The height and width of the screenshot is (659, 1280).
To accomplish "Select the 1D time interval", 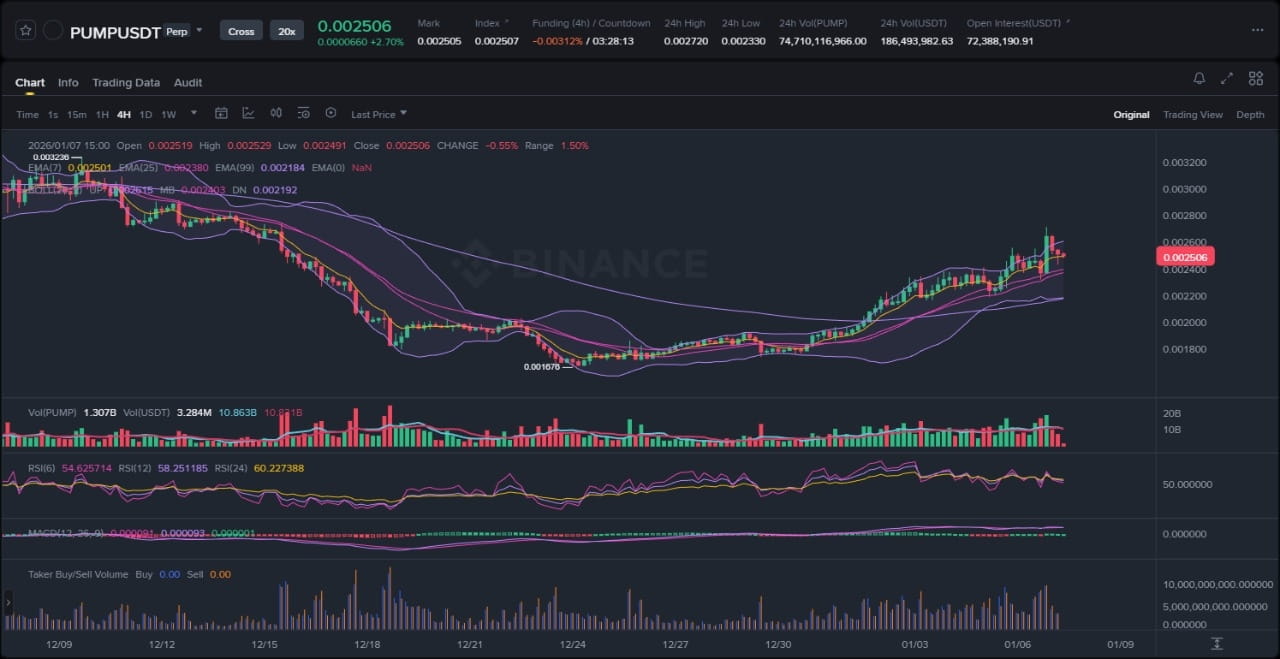I will tap(146, 115).
